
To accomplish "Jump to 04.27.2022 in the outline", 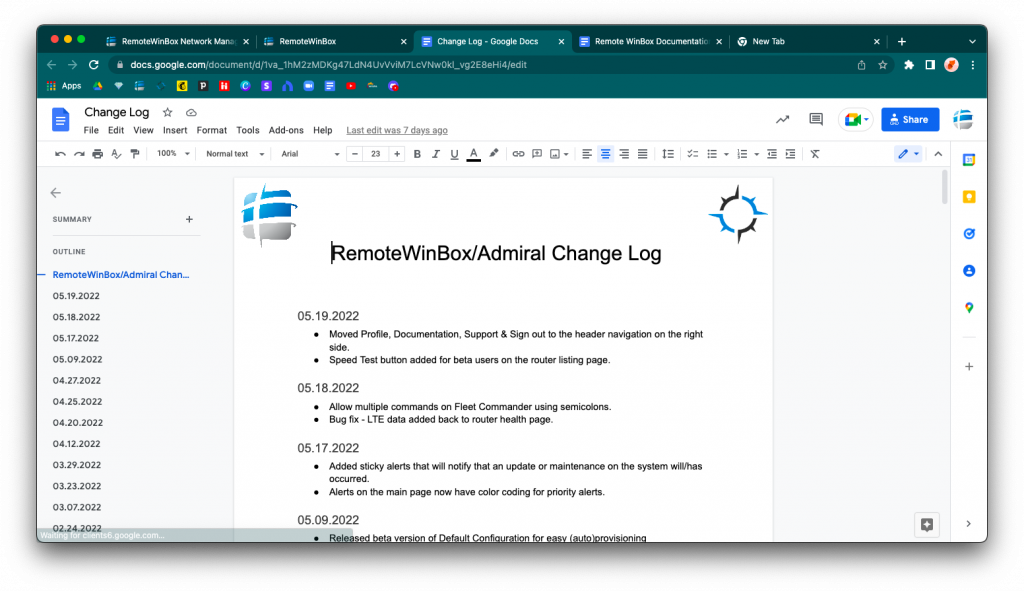I will tap(77, 380).
